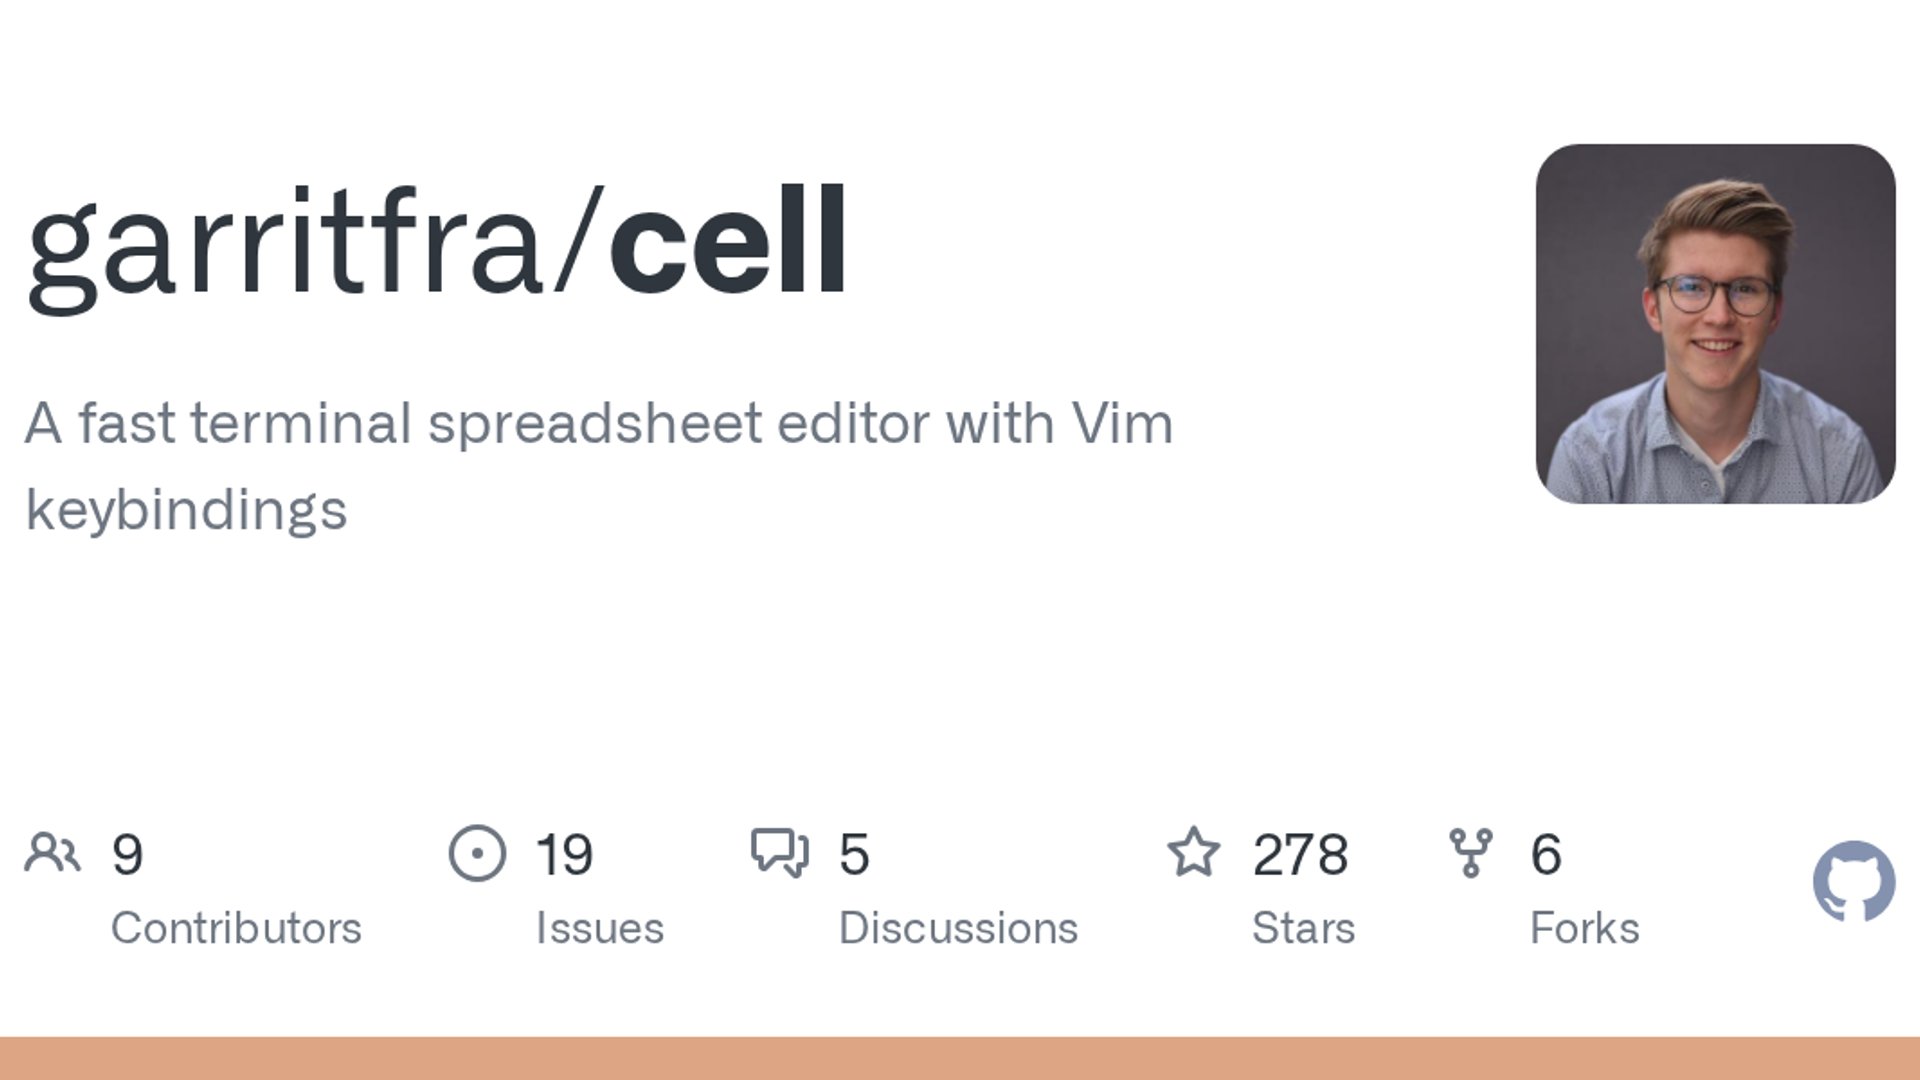The image size is (1920, 1080).
Task: Open the GitHub octocat logo
Action: click(x=1854, y=881)
